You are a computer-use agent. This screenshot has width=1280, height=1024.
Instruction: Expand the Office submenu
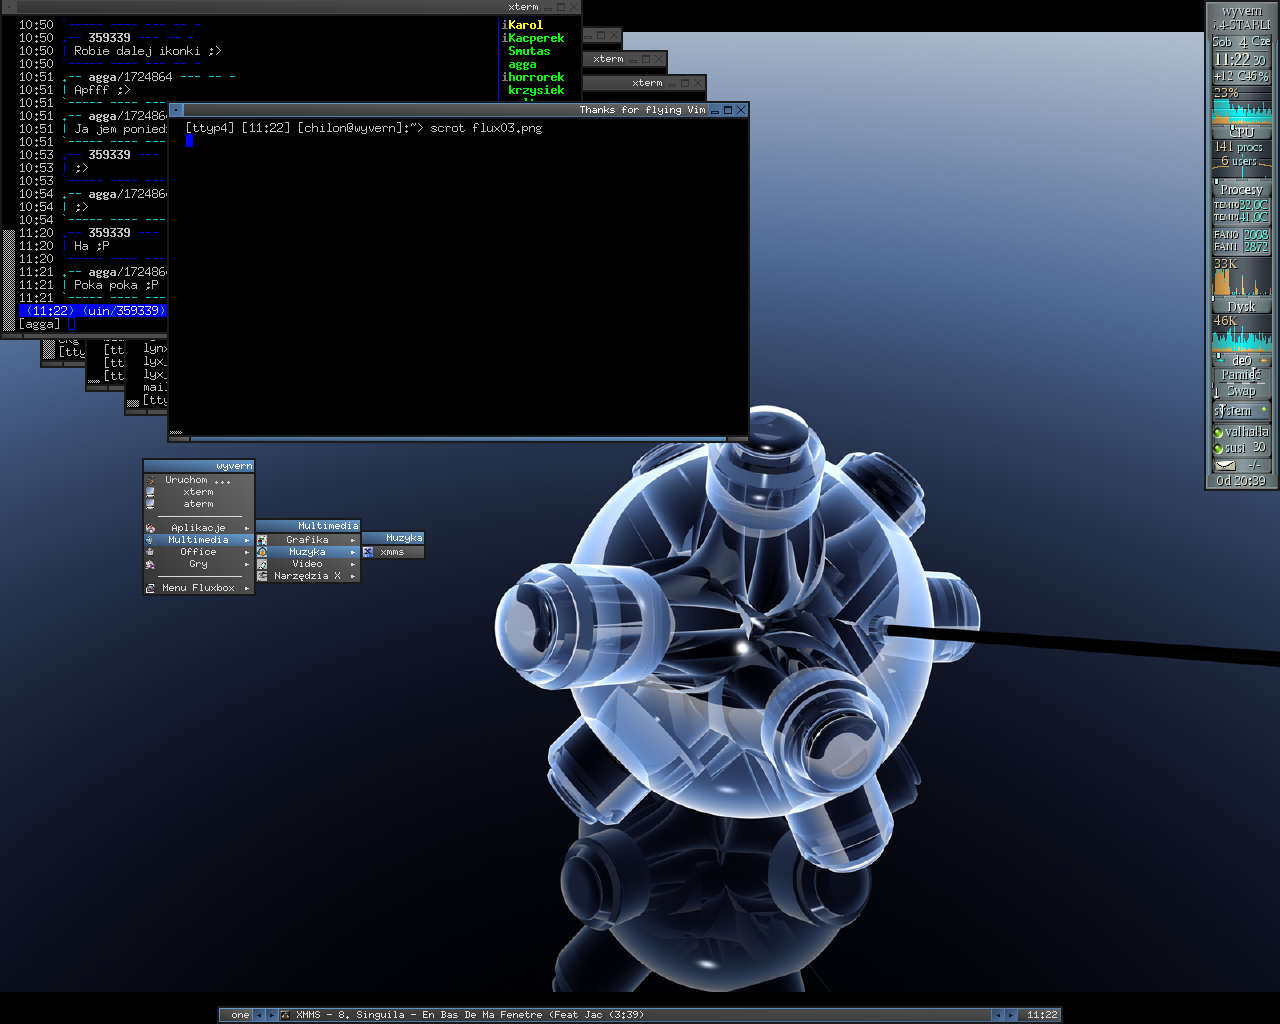coord(199,552)
